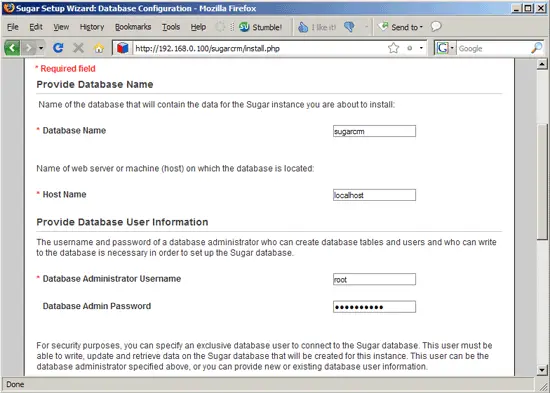
Task: Open the Send to dropdown
Action: pos(401,27)
